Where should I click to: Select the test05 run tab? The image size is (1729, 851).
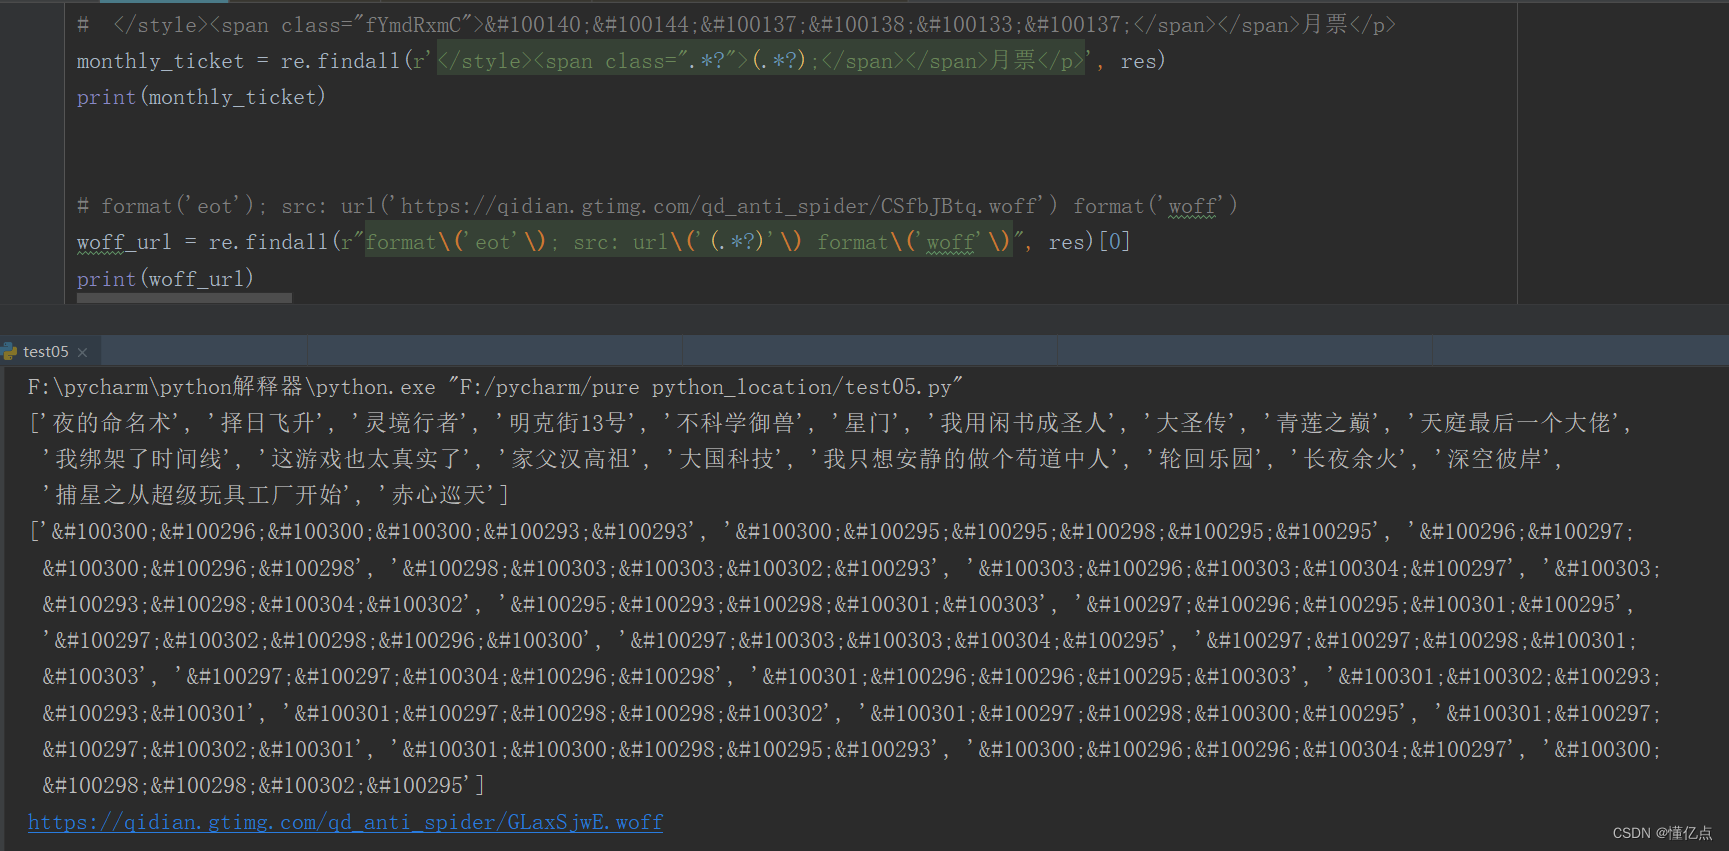click(46, 352)
